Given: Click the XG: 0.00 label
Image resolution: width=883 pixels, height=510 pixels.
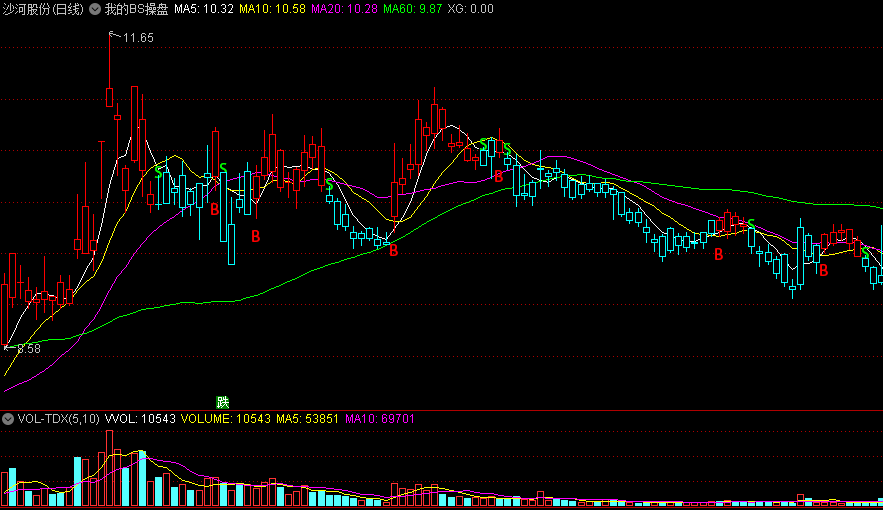Looking at the screenshot, I should click(470, 9).
